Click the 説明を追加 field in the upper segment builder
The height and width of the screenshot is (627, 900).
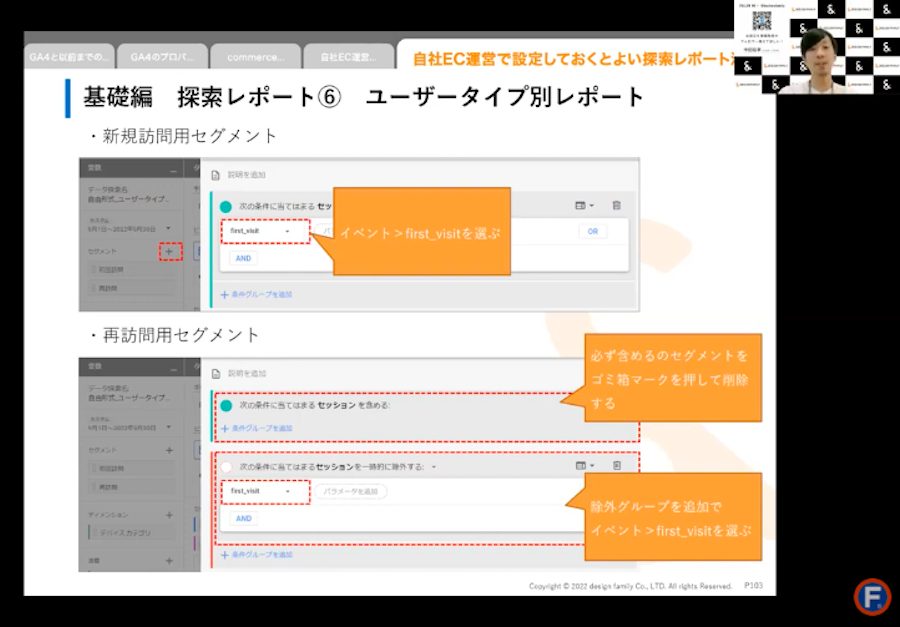(x=247, y=175)
